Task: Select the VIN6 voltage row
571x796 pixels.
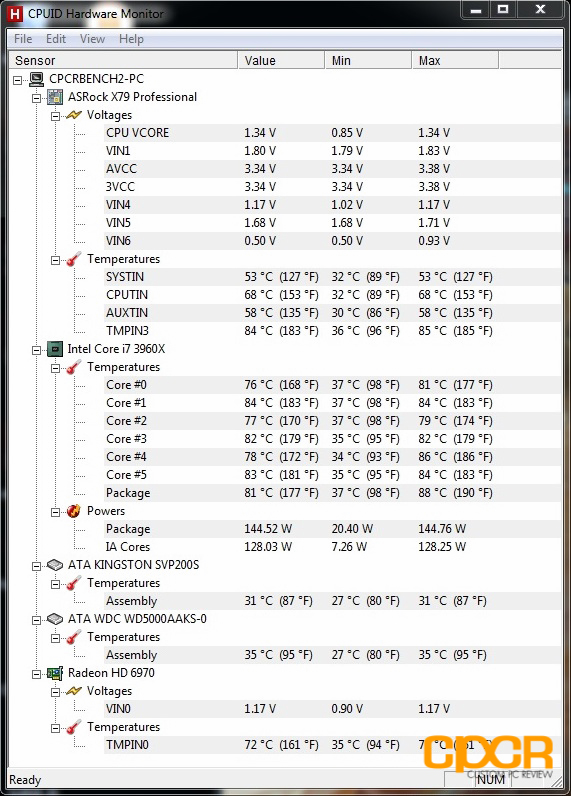Action: pos(333,241)
